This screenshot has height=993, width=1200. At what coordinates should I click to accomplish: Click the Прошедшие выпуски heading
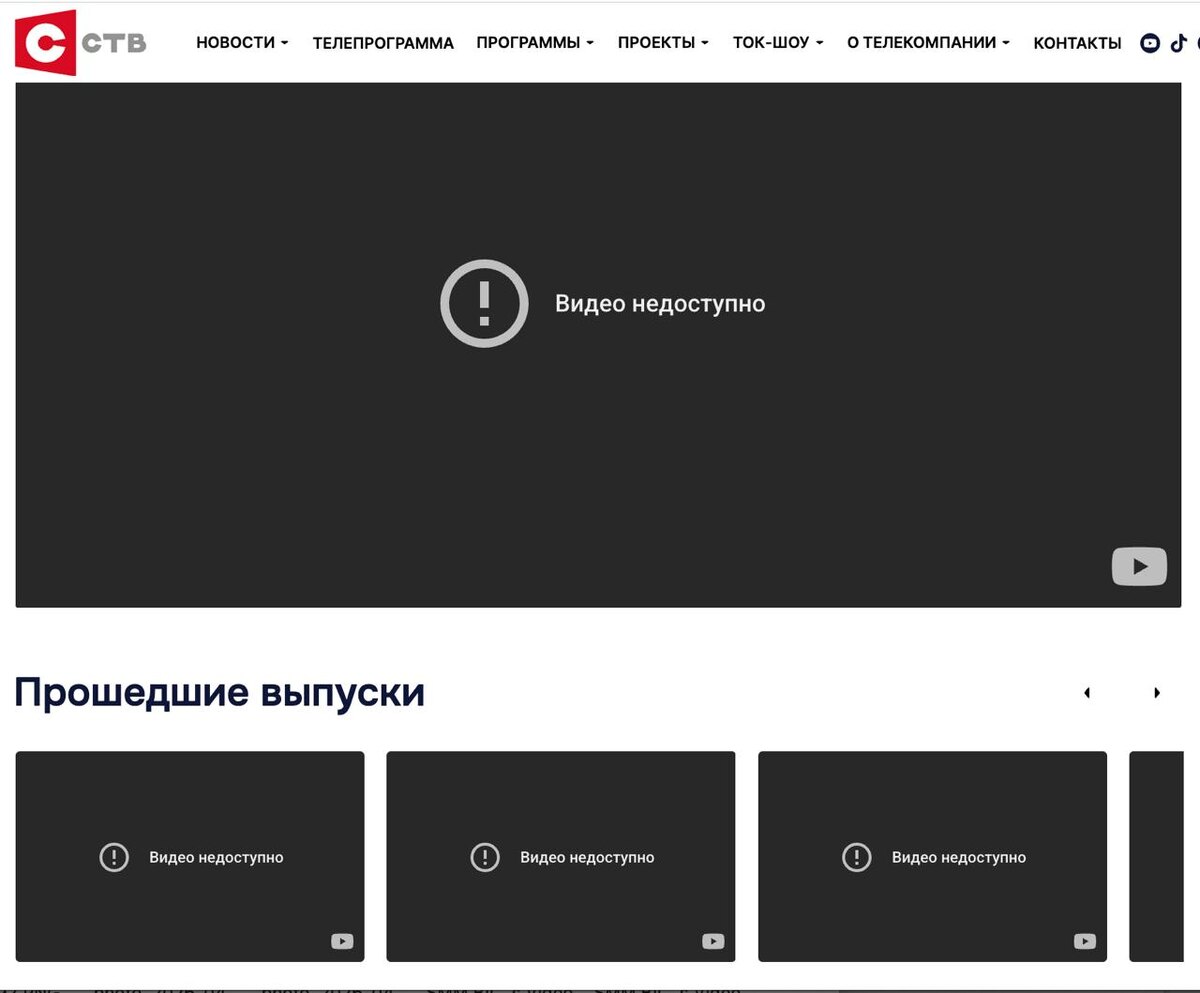220,692
